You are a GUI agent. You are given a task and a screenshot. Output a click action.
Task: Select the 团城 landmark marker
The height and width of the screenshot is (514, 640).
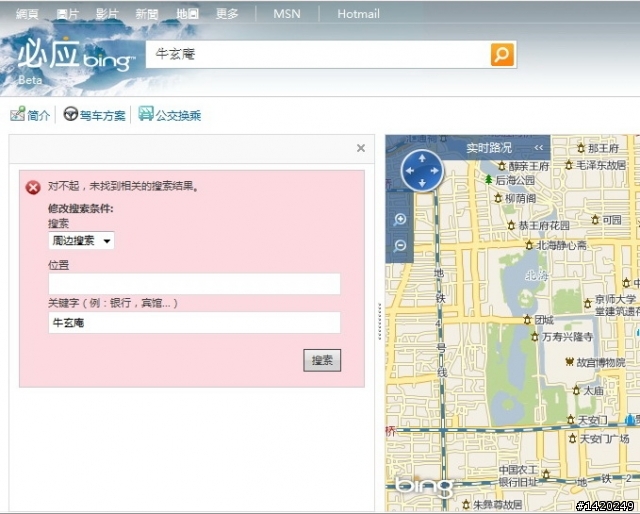(527, 320)
